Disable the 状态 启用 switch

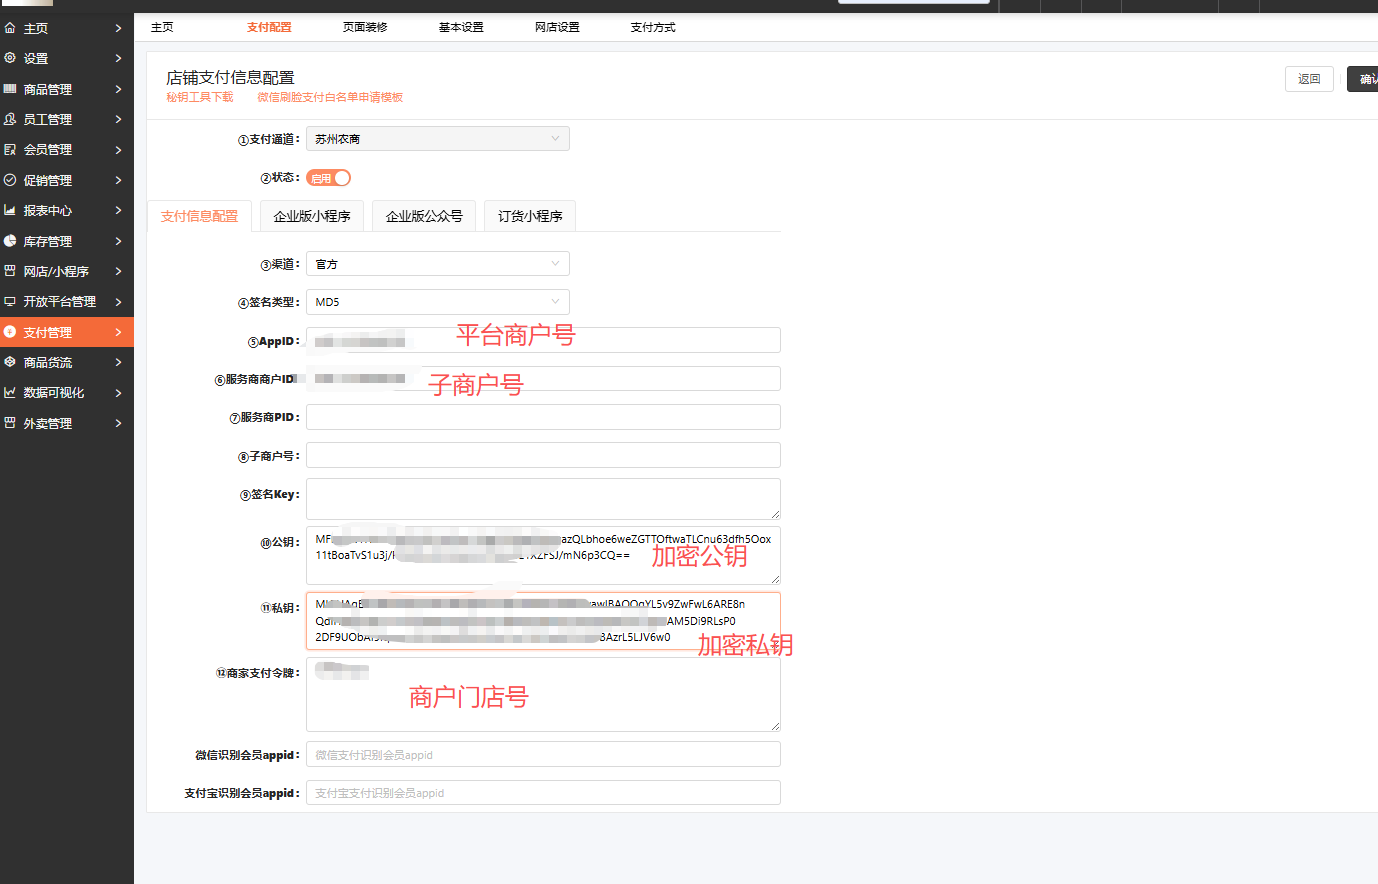(x=329, y=178)
